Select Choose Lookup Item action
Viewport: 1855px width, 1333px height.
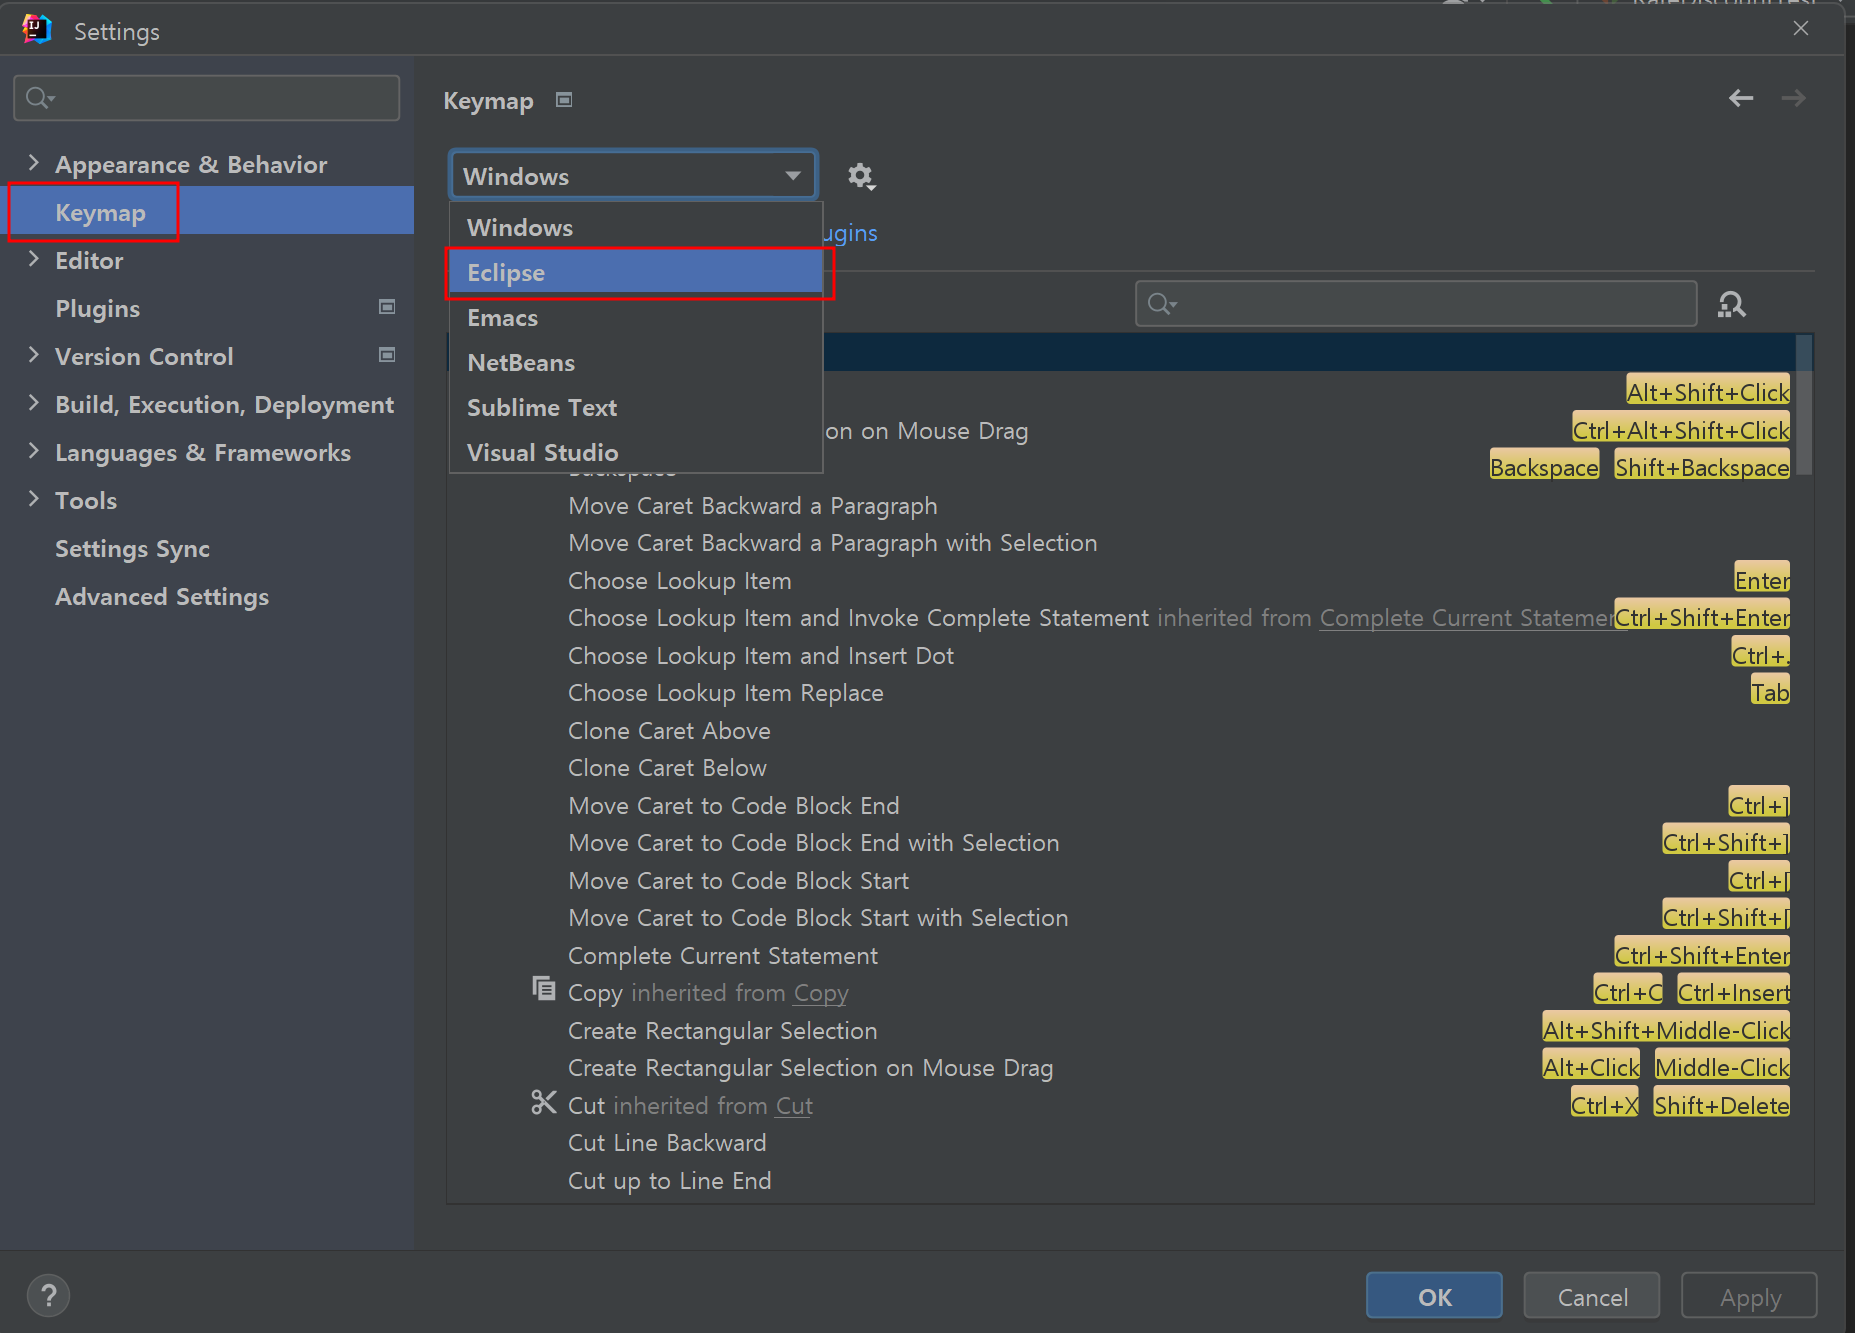pos(680,581)
